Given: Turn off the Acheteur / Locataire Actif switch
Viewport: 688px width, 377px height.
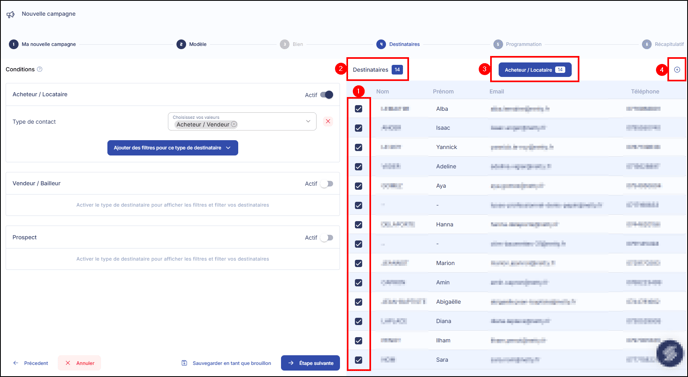Looking at the screenshot, I should (x=327, y=95).
